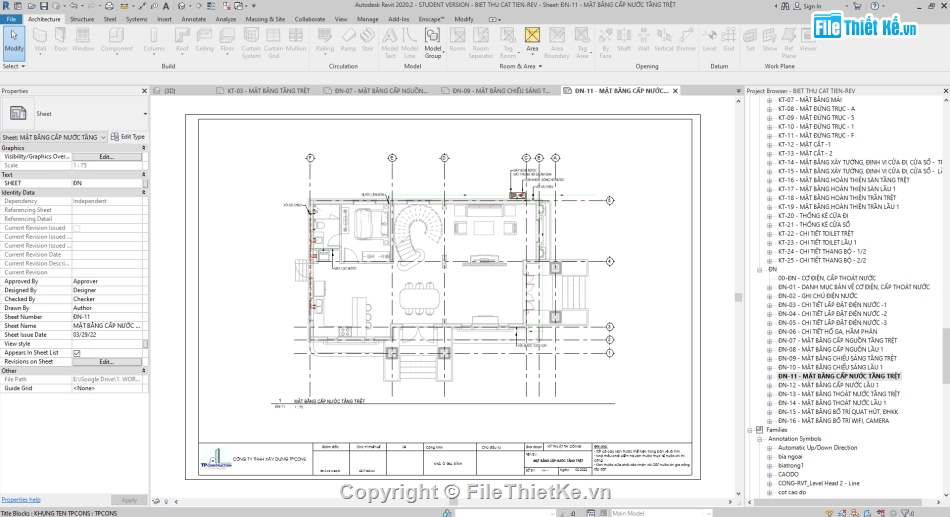Toggle Current Revision Issued checkbox
Viewport: 950px width, 517px height.
77,228
